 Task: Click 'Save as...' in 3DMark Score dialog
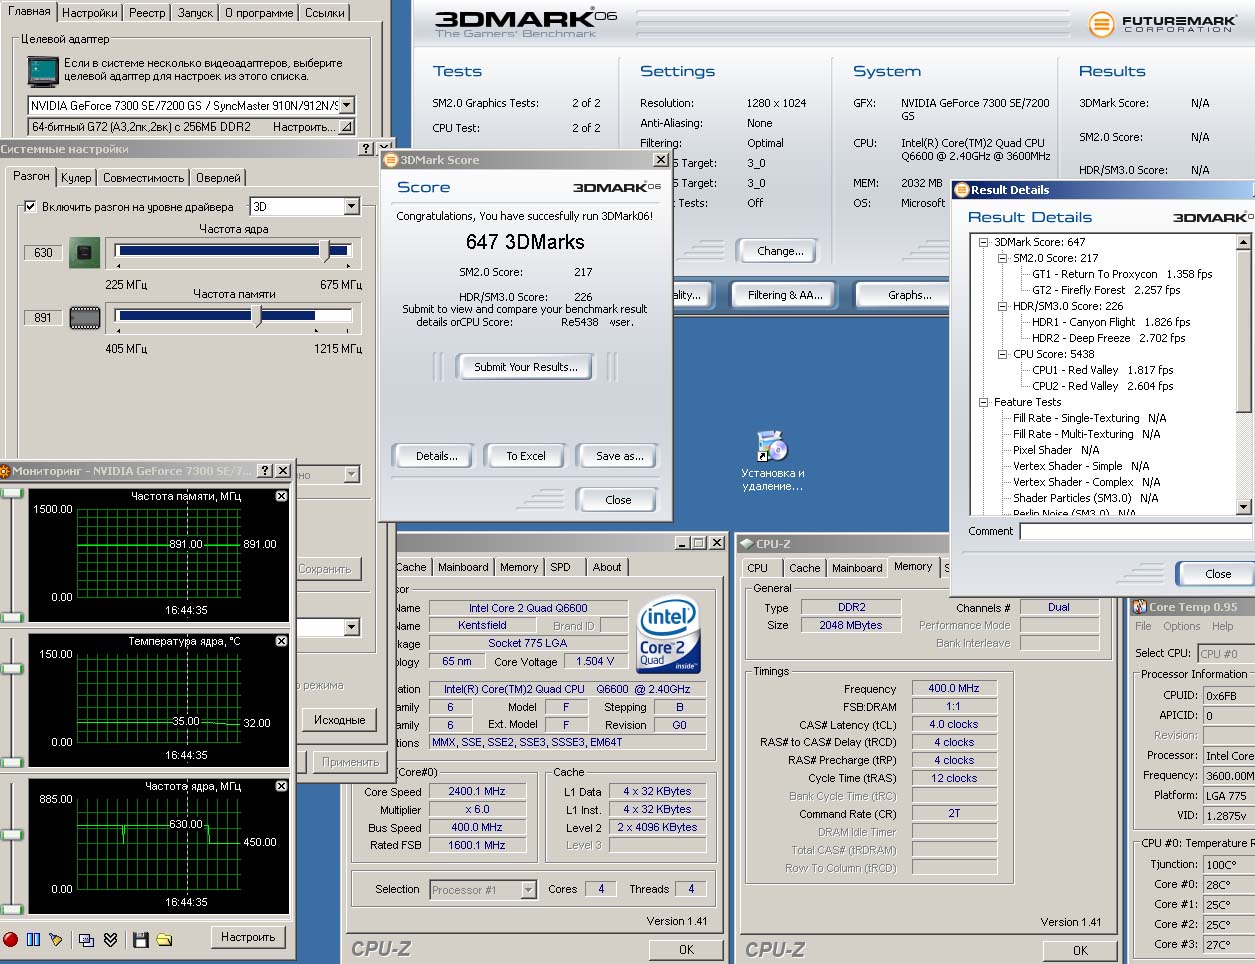619,456
